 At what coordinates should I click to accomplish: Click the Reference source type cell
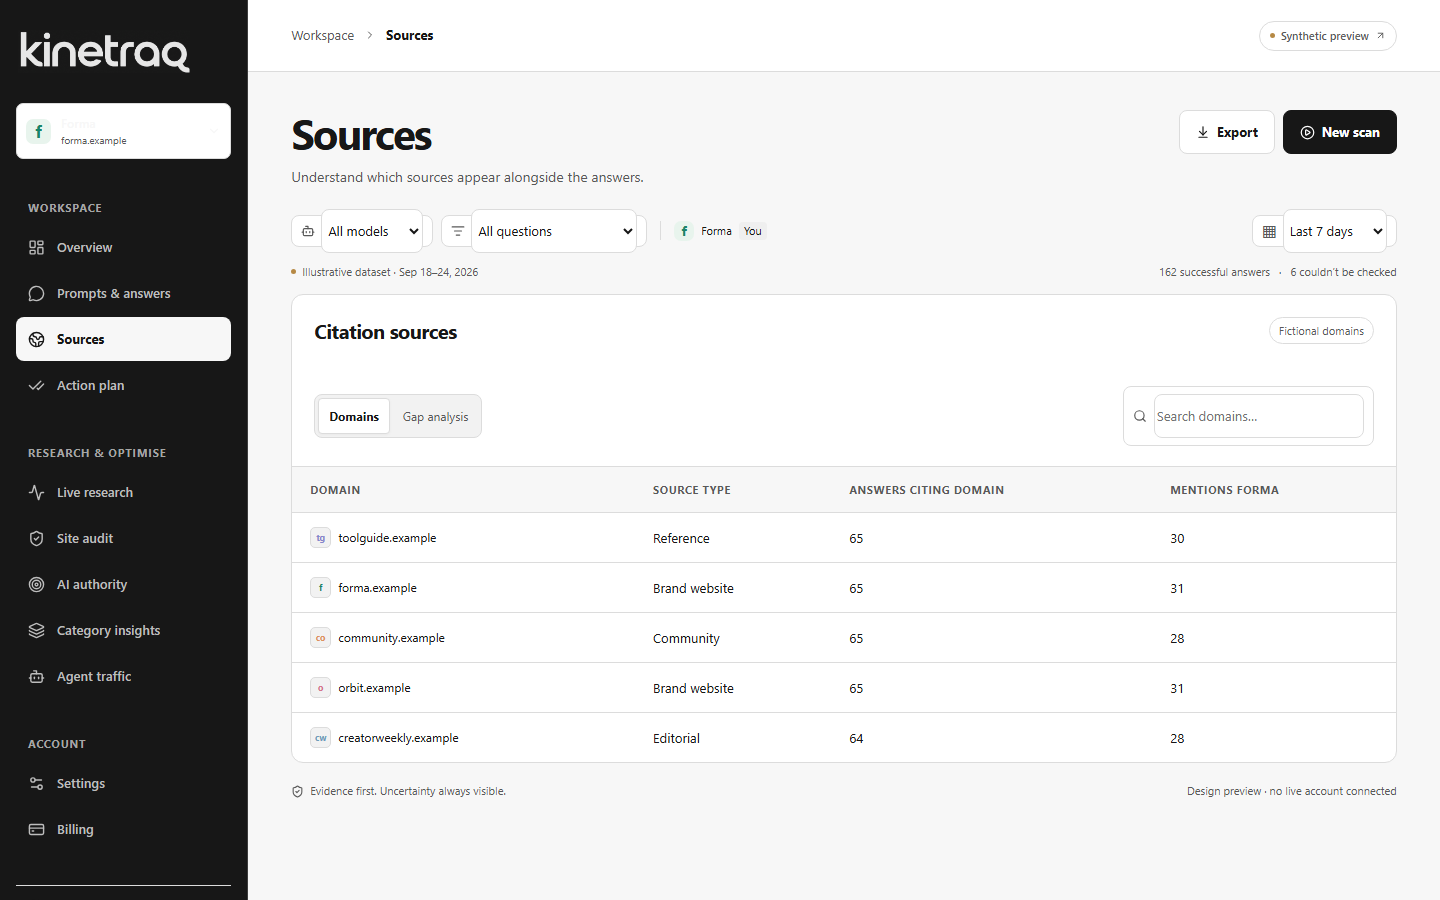pos(681,538)
